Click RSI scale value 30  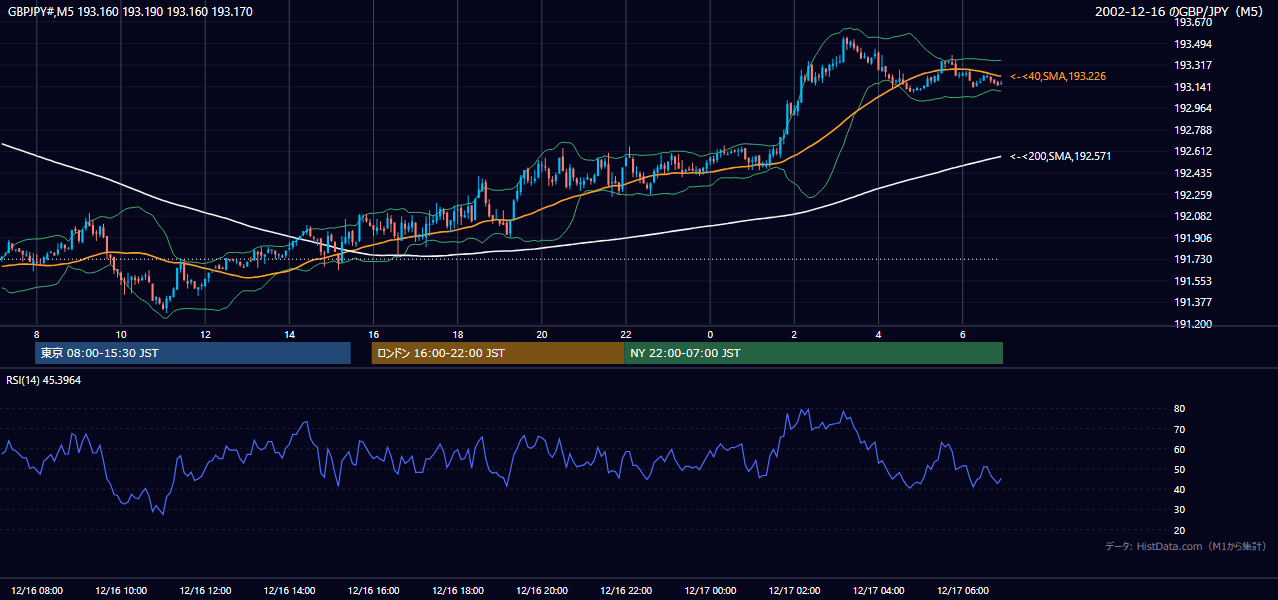point(1180,510)
